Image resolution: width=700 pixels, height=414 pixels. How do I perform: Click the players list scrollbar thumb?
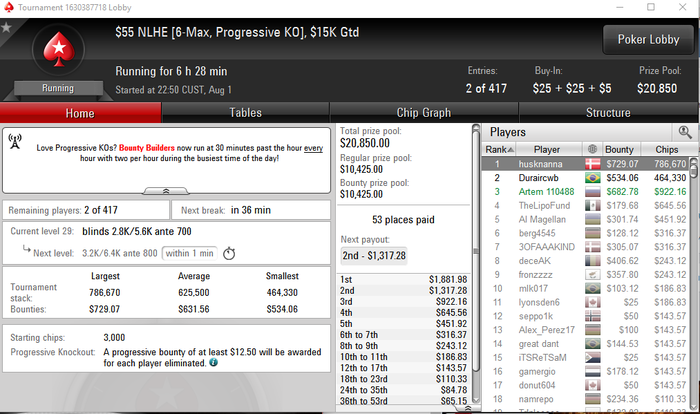point(693,167)
